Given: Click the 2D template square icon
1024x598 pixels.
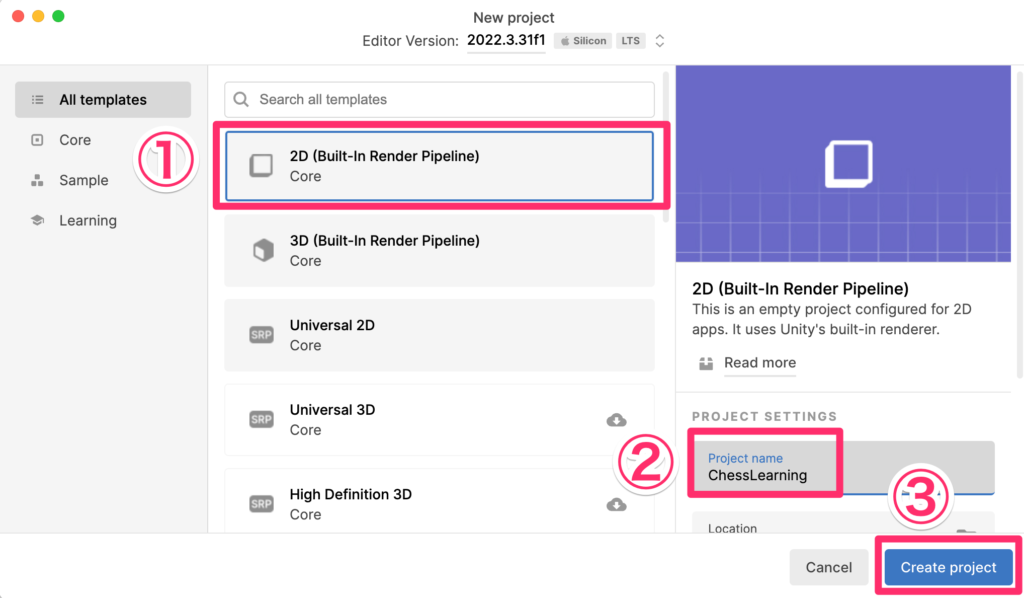Looking at the screenshot, I should [x=261, y=166].
